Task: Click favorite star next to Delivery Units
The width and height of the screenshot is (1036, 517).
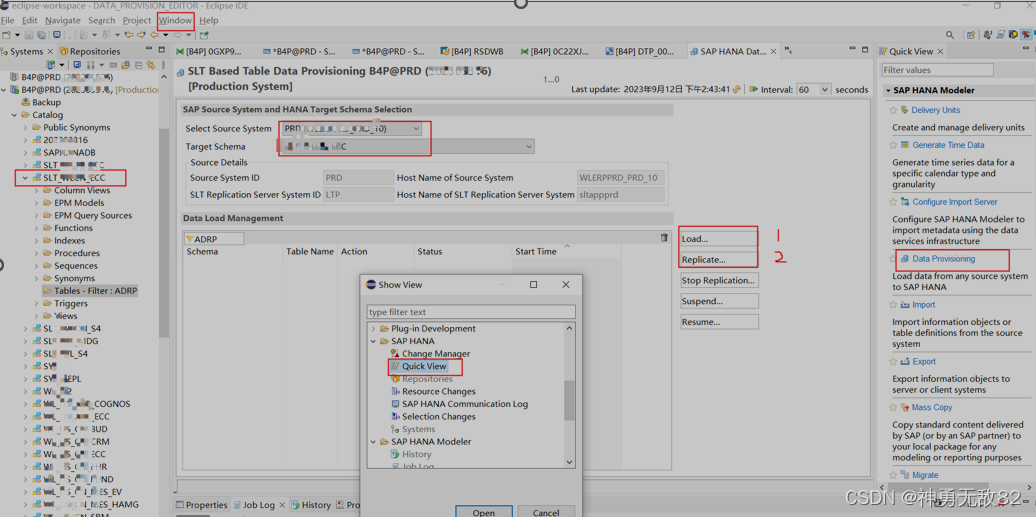Action: coord(893,110)
